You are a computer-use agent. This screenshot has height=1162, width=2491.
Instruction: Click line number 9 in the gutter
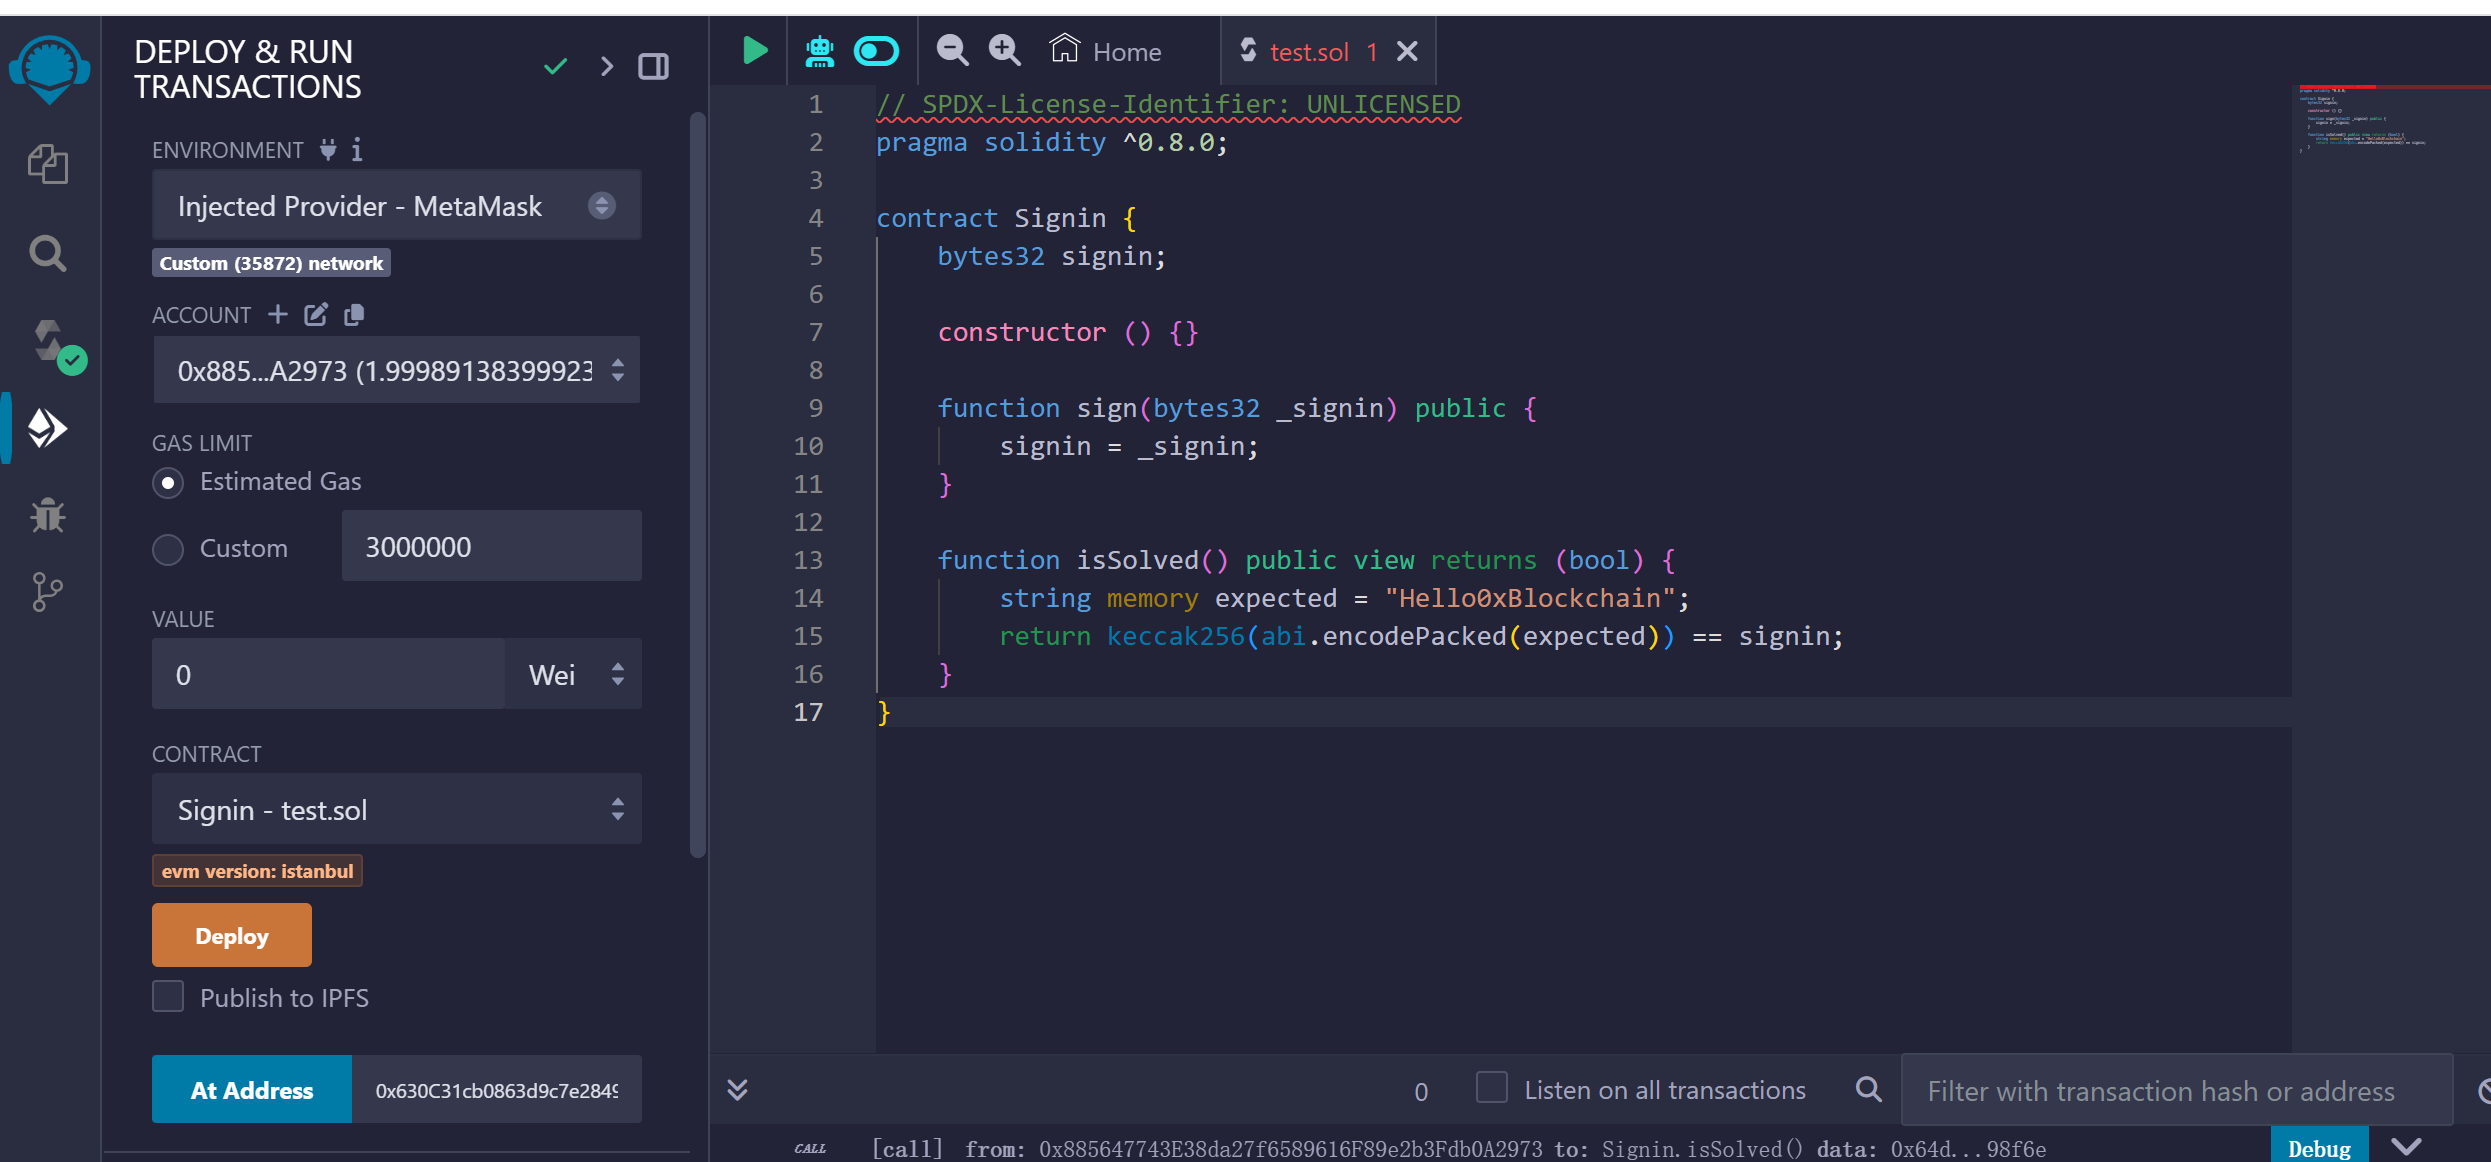coord(816,408)
